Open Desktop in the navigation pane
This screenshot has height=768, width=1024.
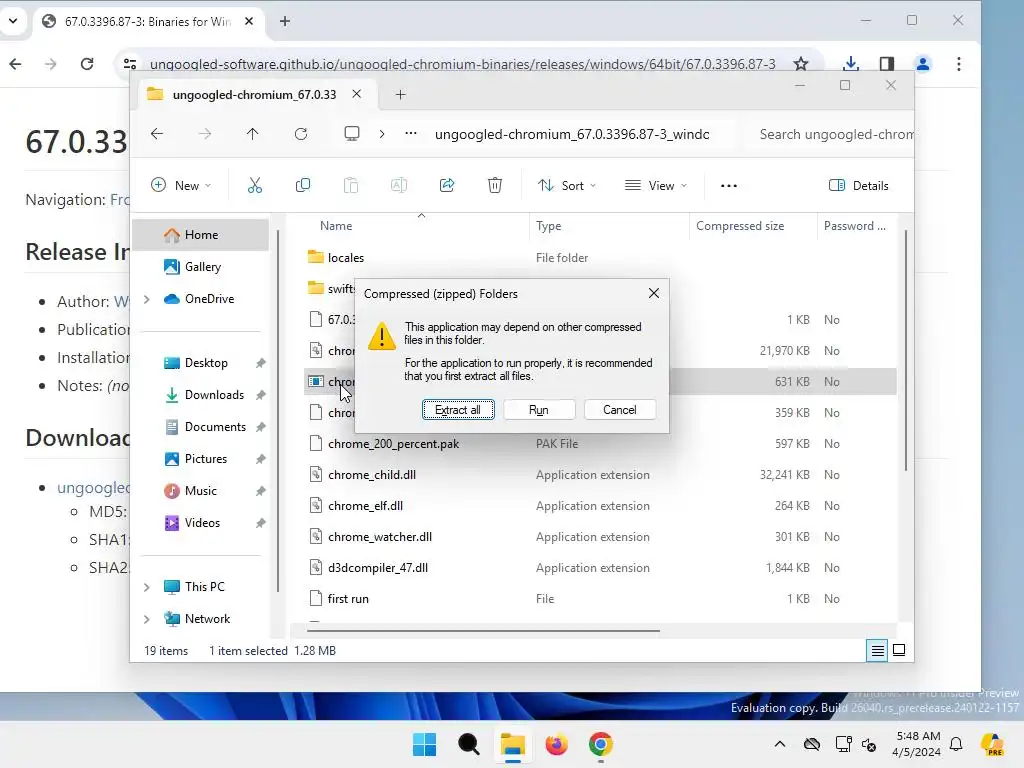(206, 362)
